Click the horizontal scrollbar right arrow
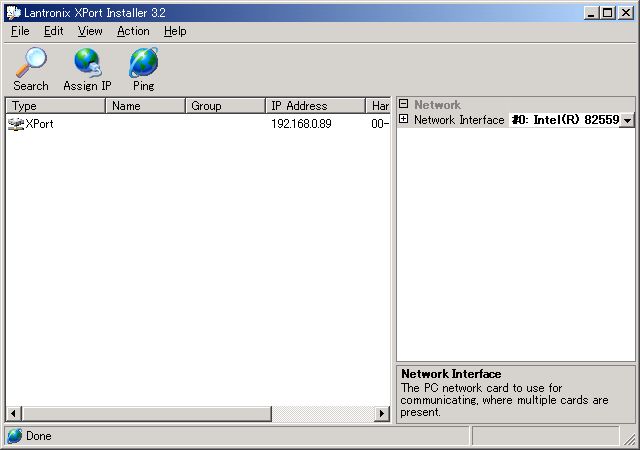Viewport: 640px width, 450px height. point(382,413)
